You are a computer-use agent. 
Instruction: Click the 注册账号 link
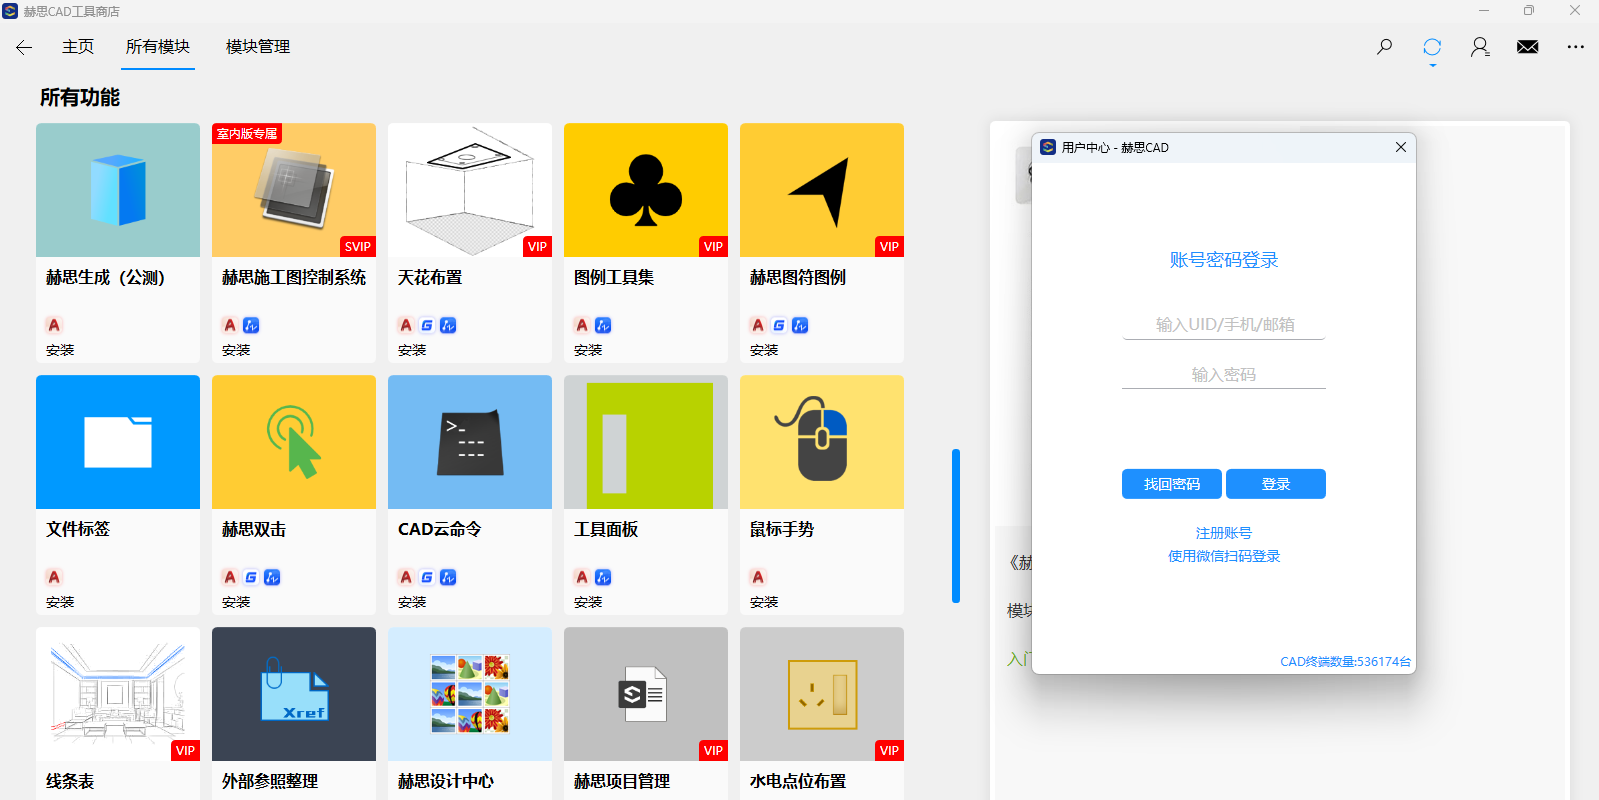coord(1223,533)
